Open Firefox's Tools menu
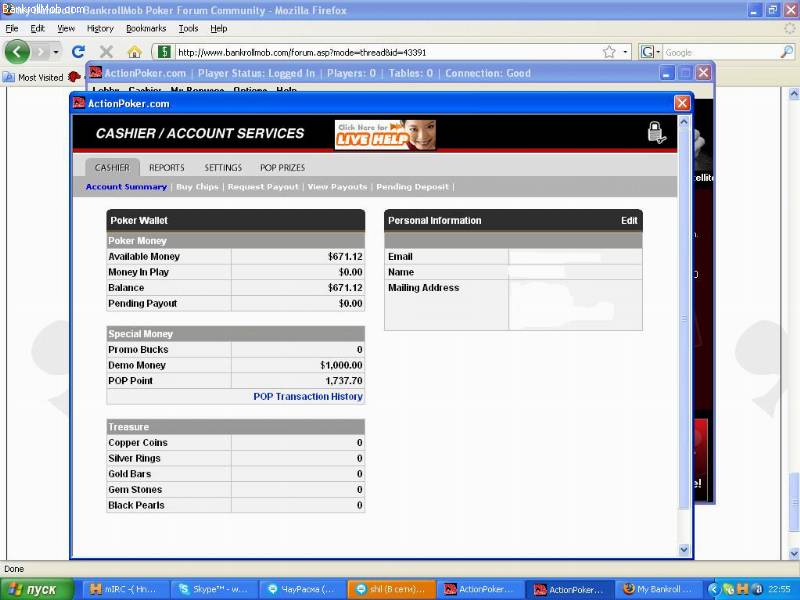Image resolution: width=800 pixels, height=600 pixels. 188,29
